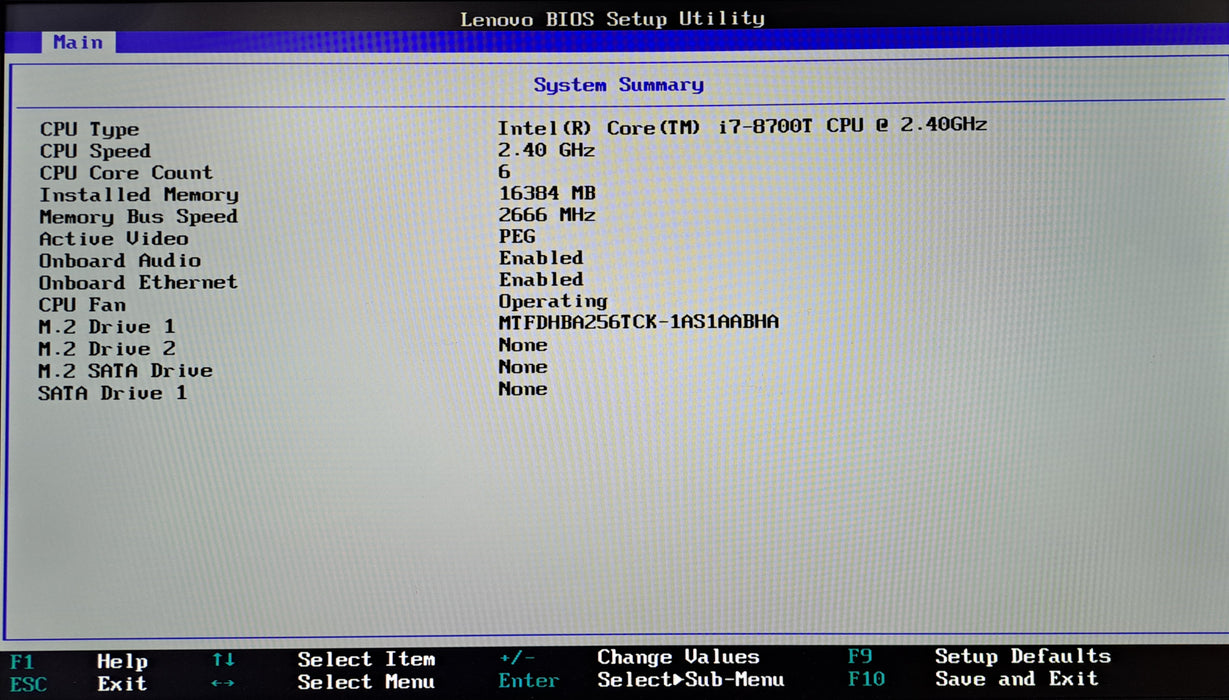Click the F10 key hint

(866, 680)
